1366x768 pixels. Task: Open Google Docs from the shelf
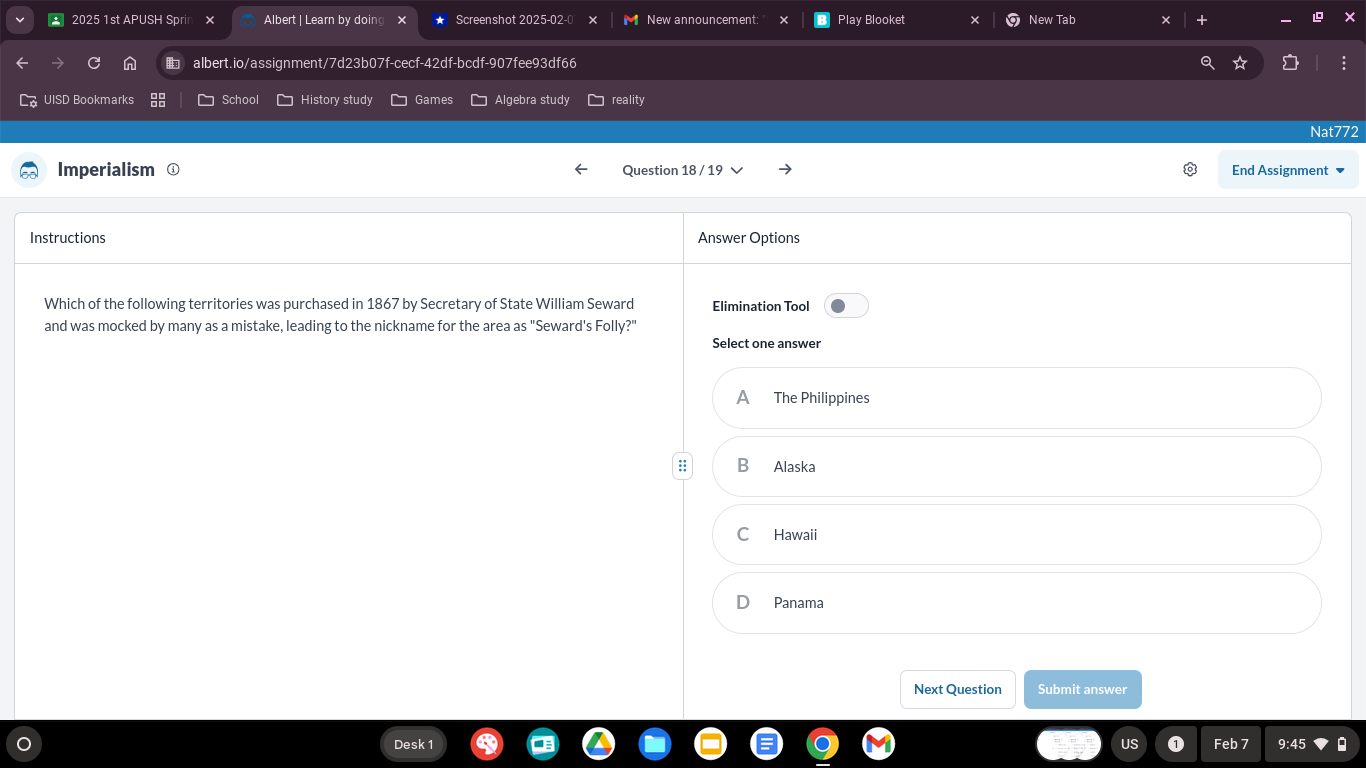tap(767, 743)
